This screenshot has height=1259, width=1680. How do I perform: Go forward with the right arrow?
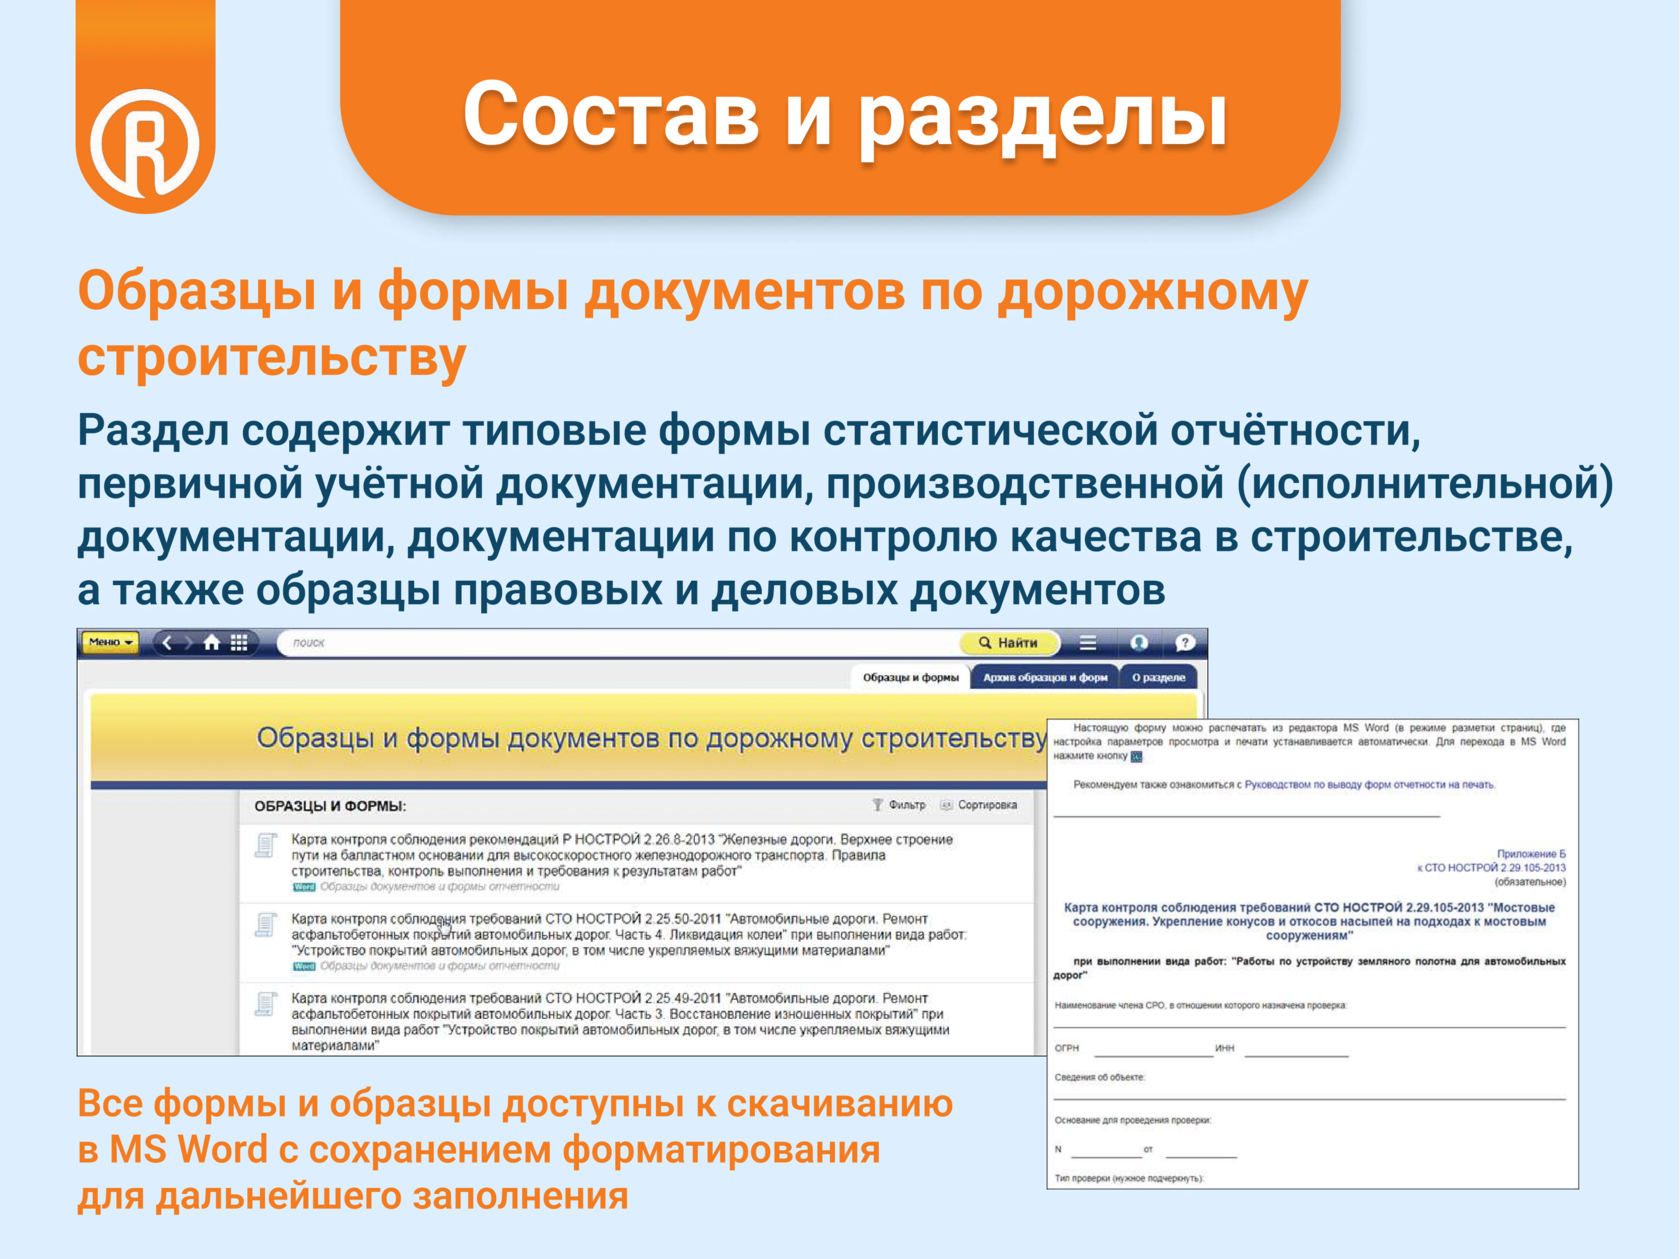pyautogui.click(x=188, y=643)
